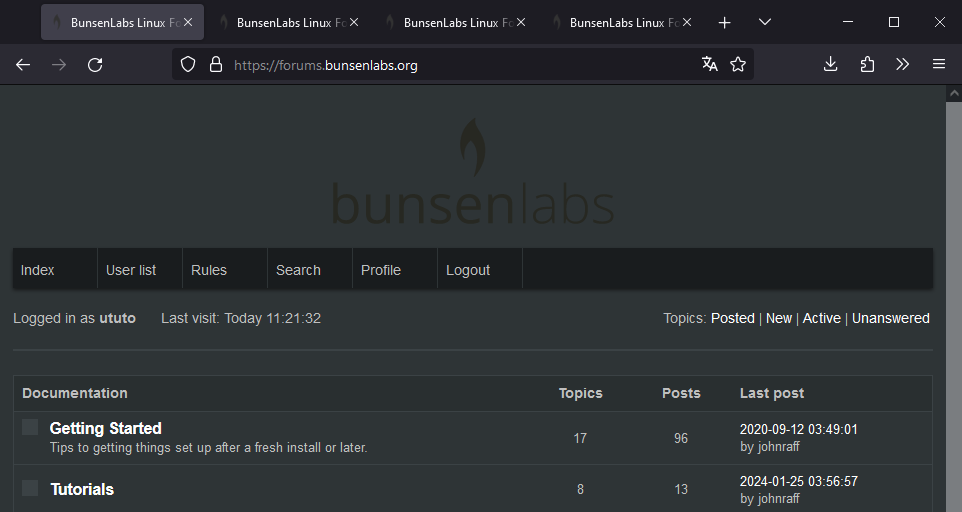
Task: Close the third BunsenLabs tab
Action: click(521, 22)
